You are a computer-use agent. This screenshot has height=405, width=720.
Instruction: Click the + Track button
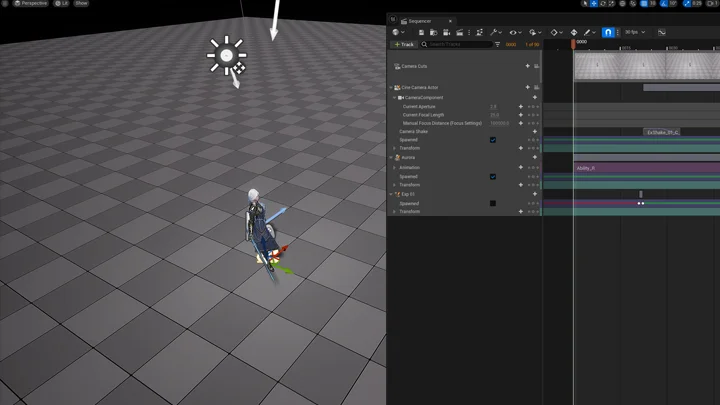tap(404, 45)
